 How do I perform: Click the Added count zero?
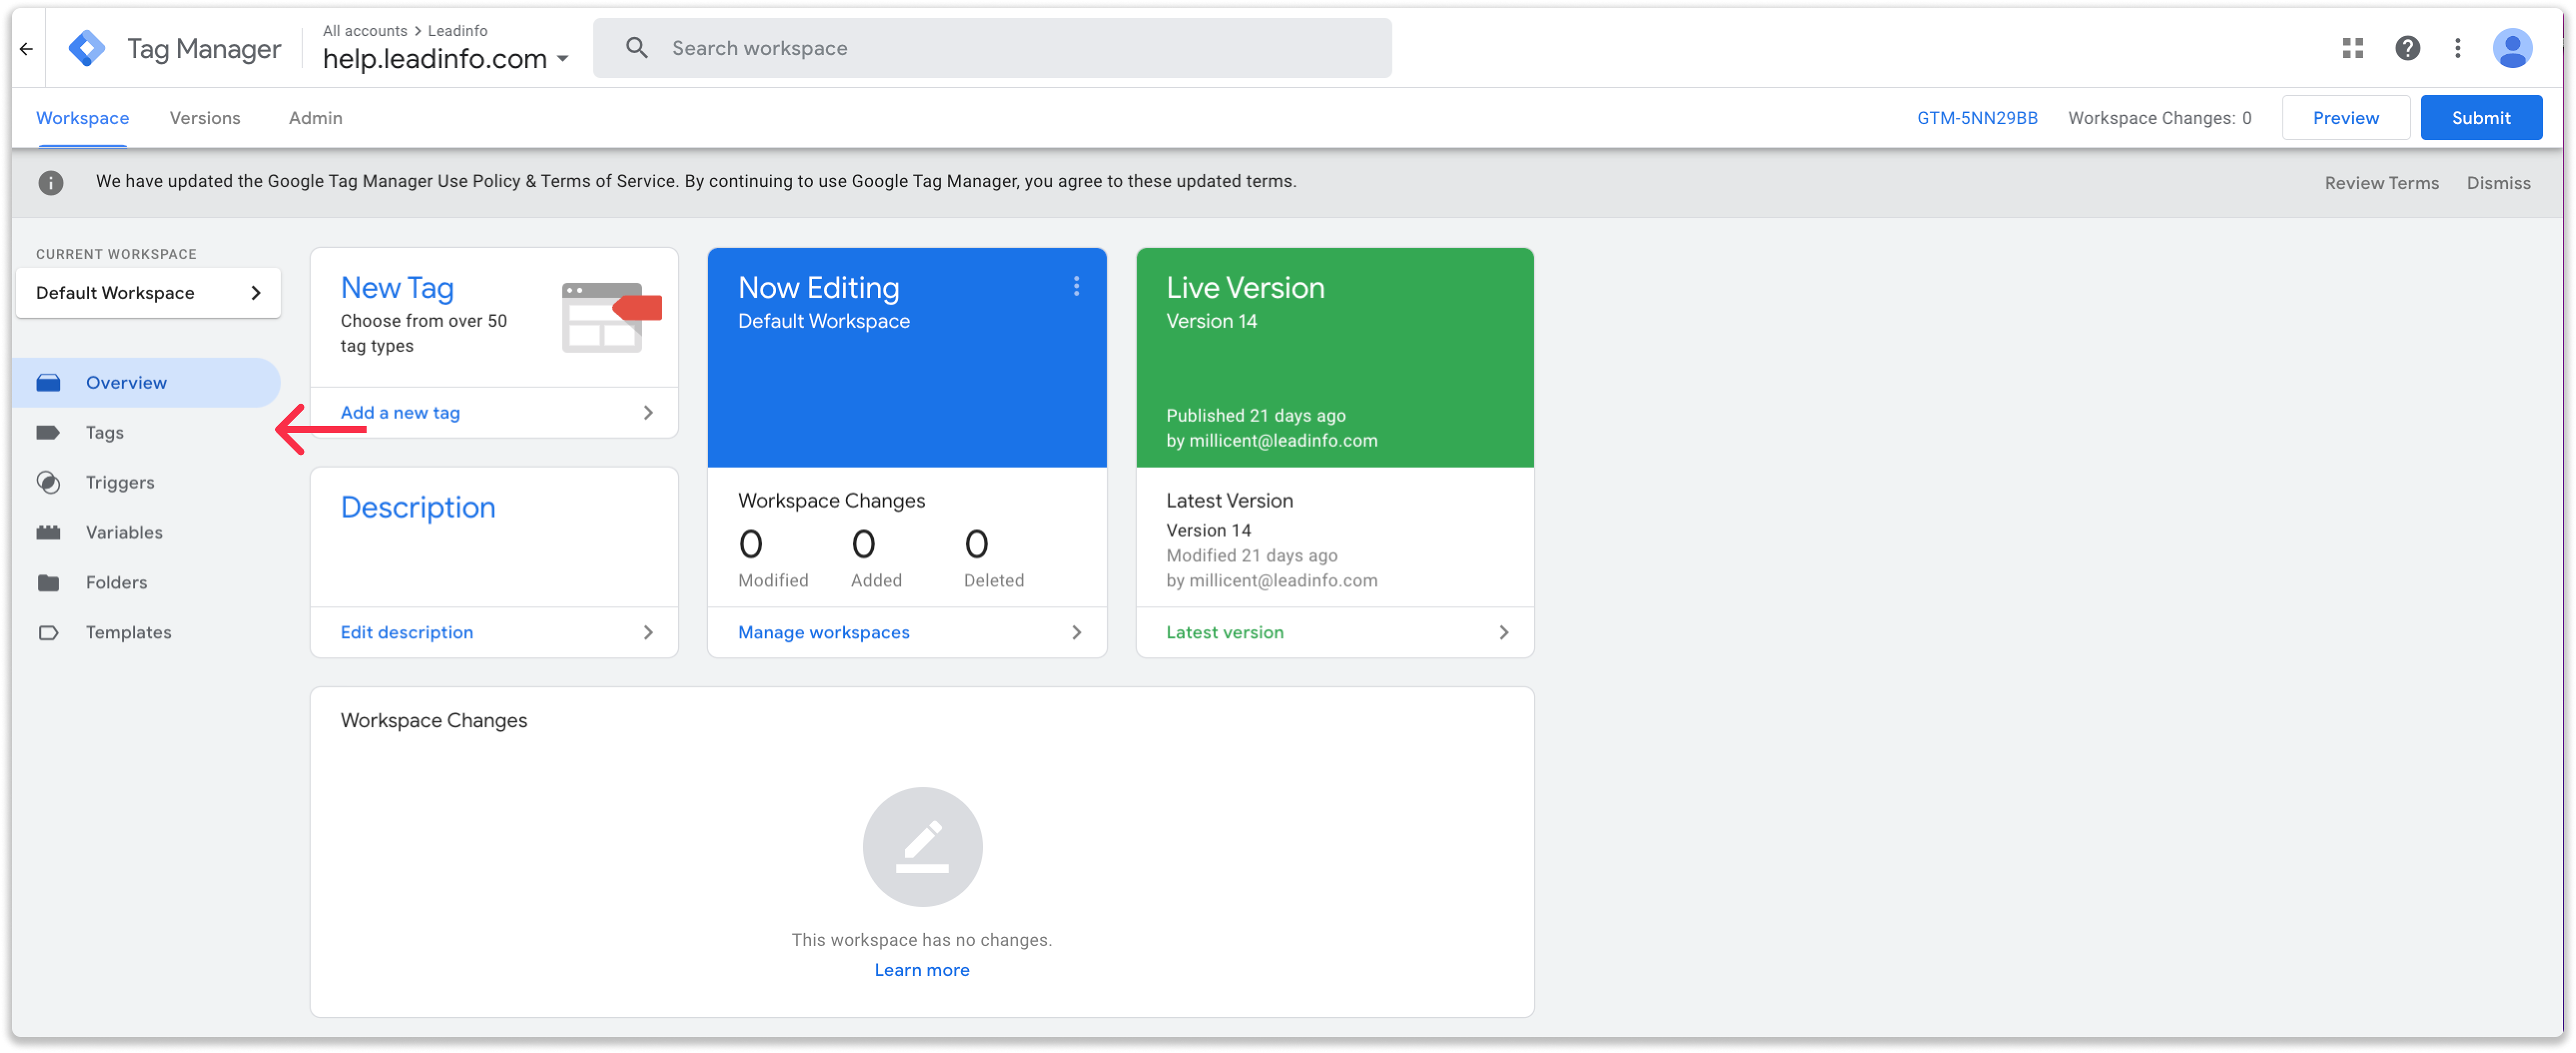[x=863, y=545]
